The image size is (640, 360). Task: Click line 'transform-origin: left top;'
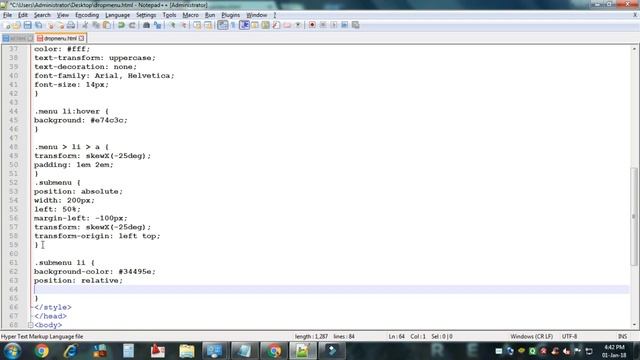pos(97,236)
